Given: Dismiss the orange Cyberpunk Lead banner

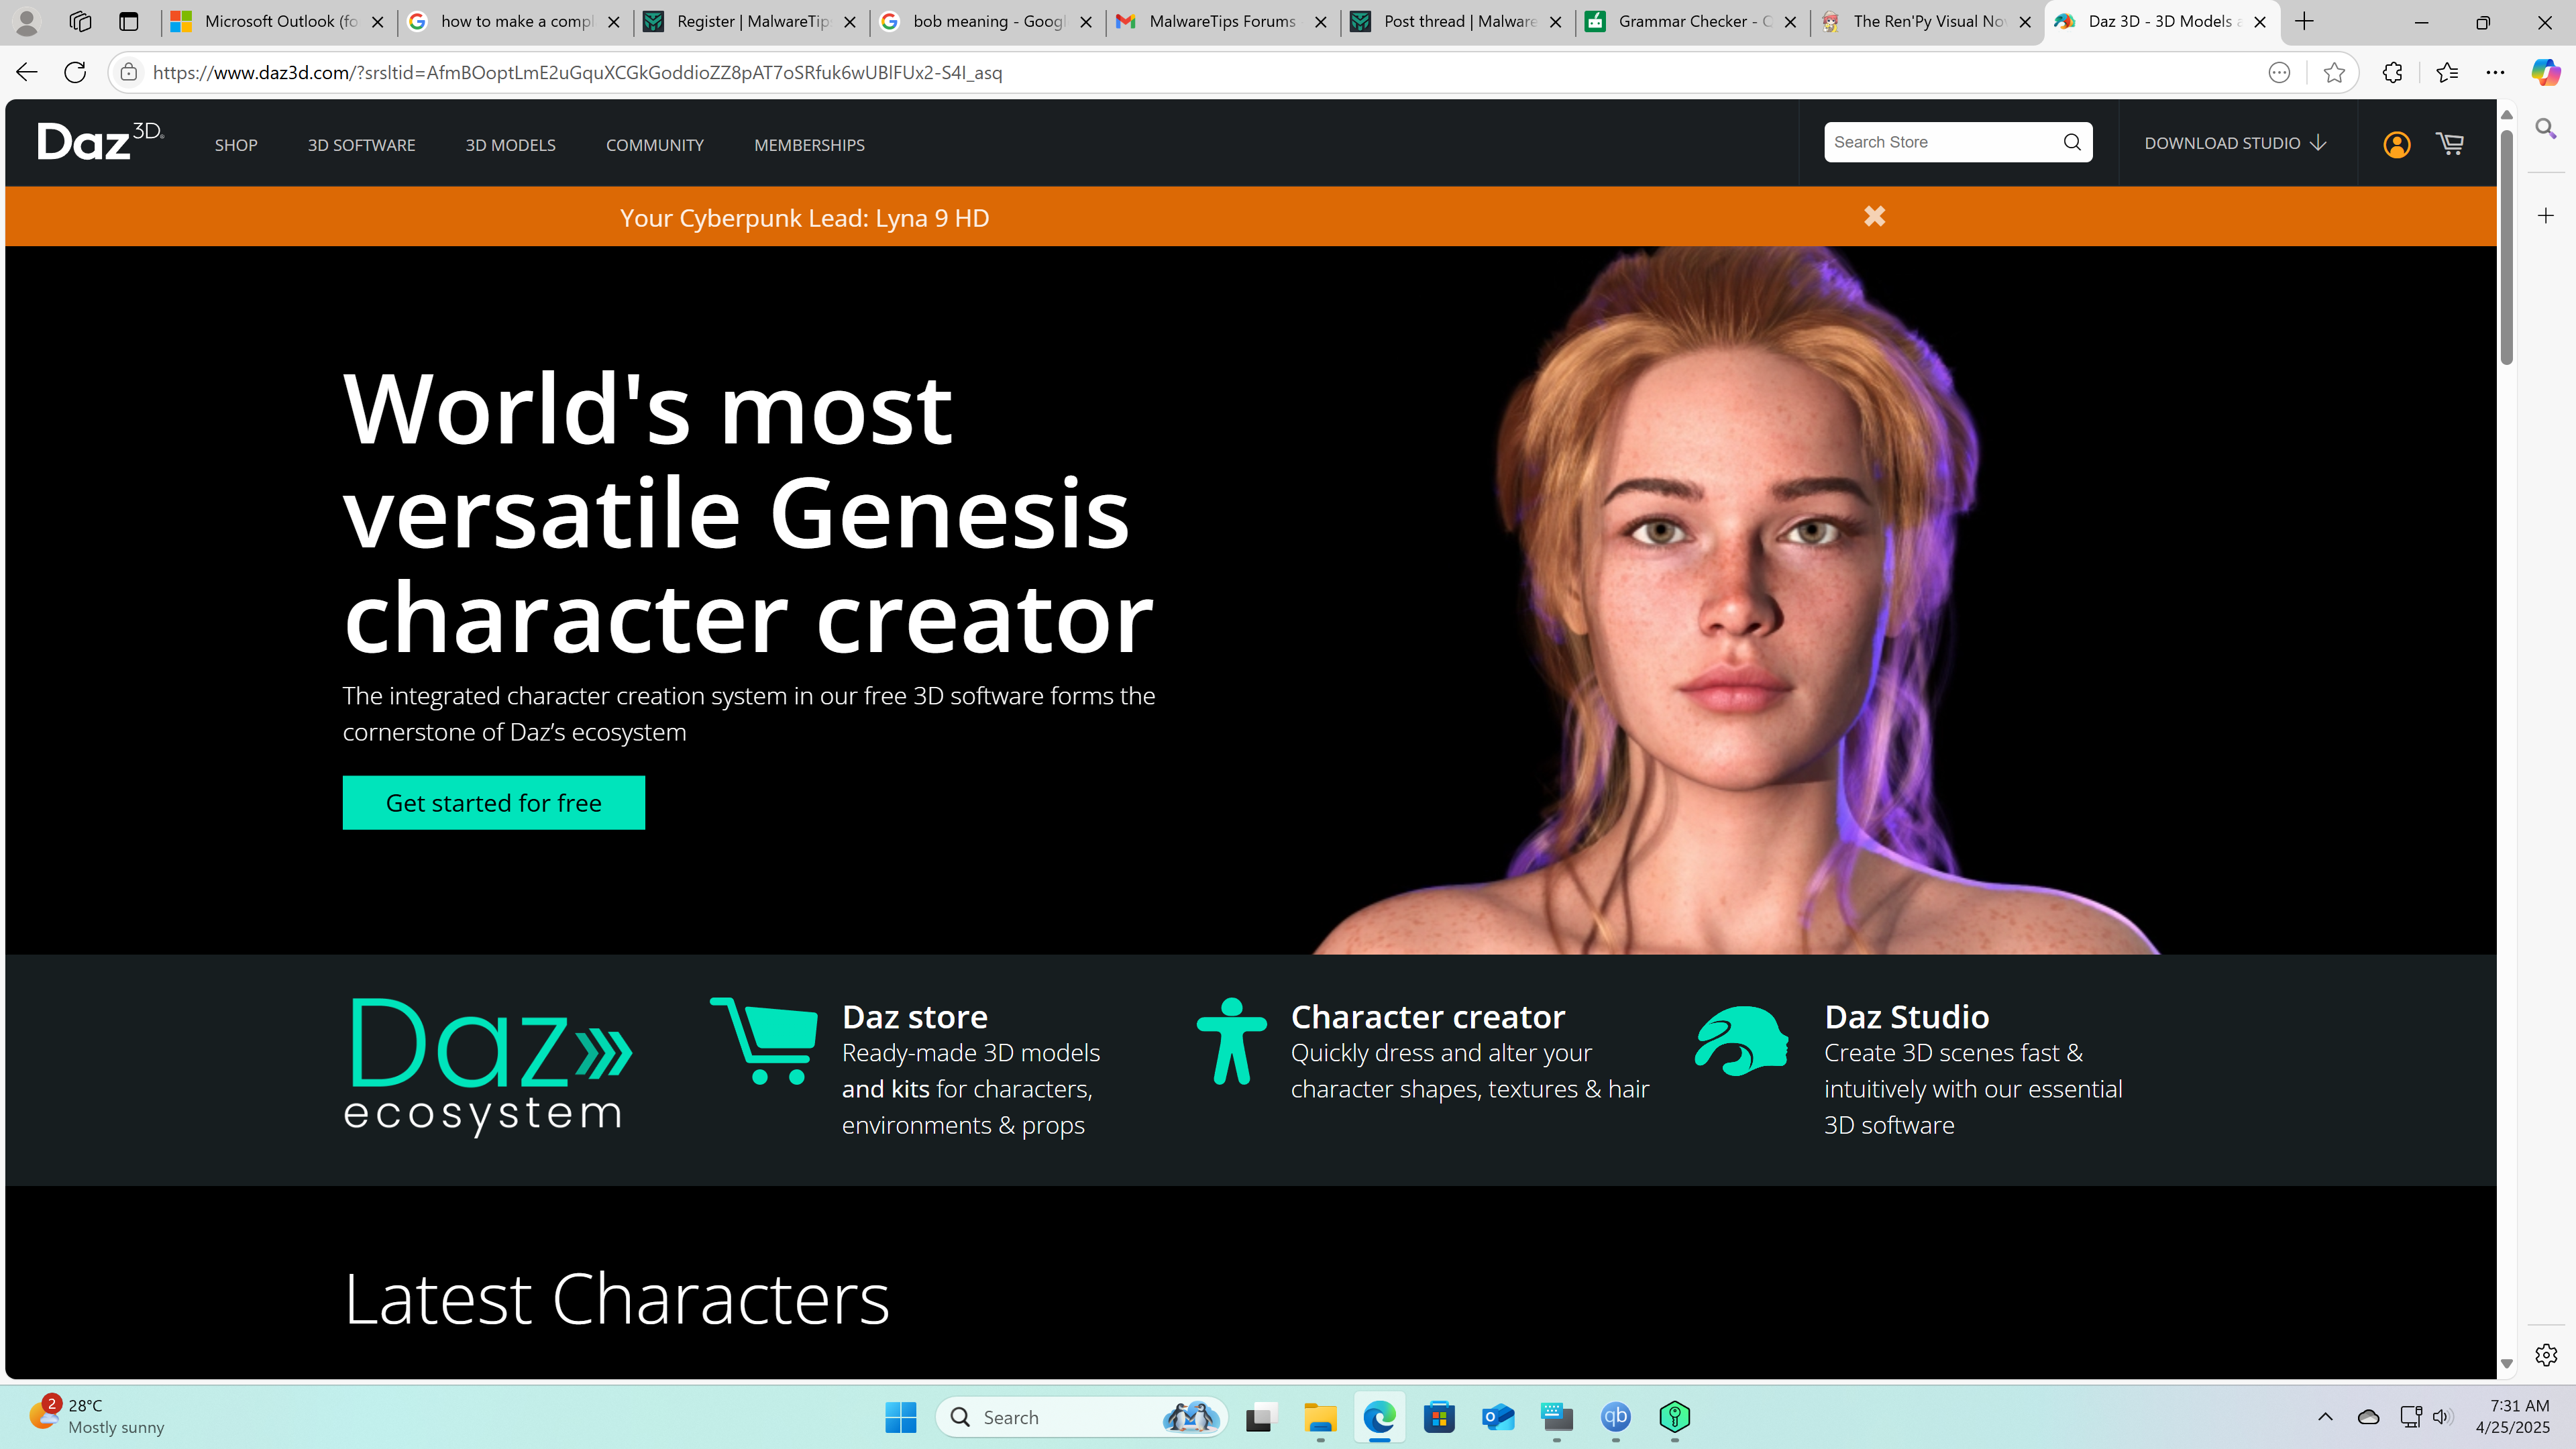Looking at the screenshot, I should pos(1874,216).
